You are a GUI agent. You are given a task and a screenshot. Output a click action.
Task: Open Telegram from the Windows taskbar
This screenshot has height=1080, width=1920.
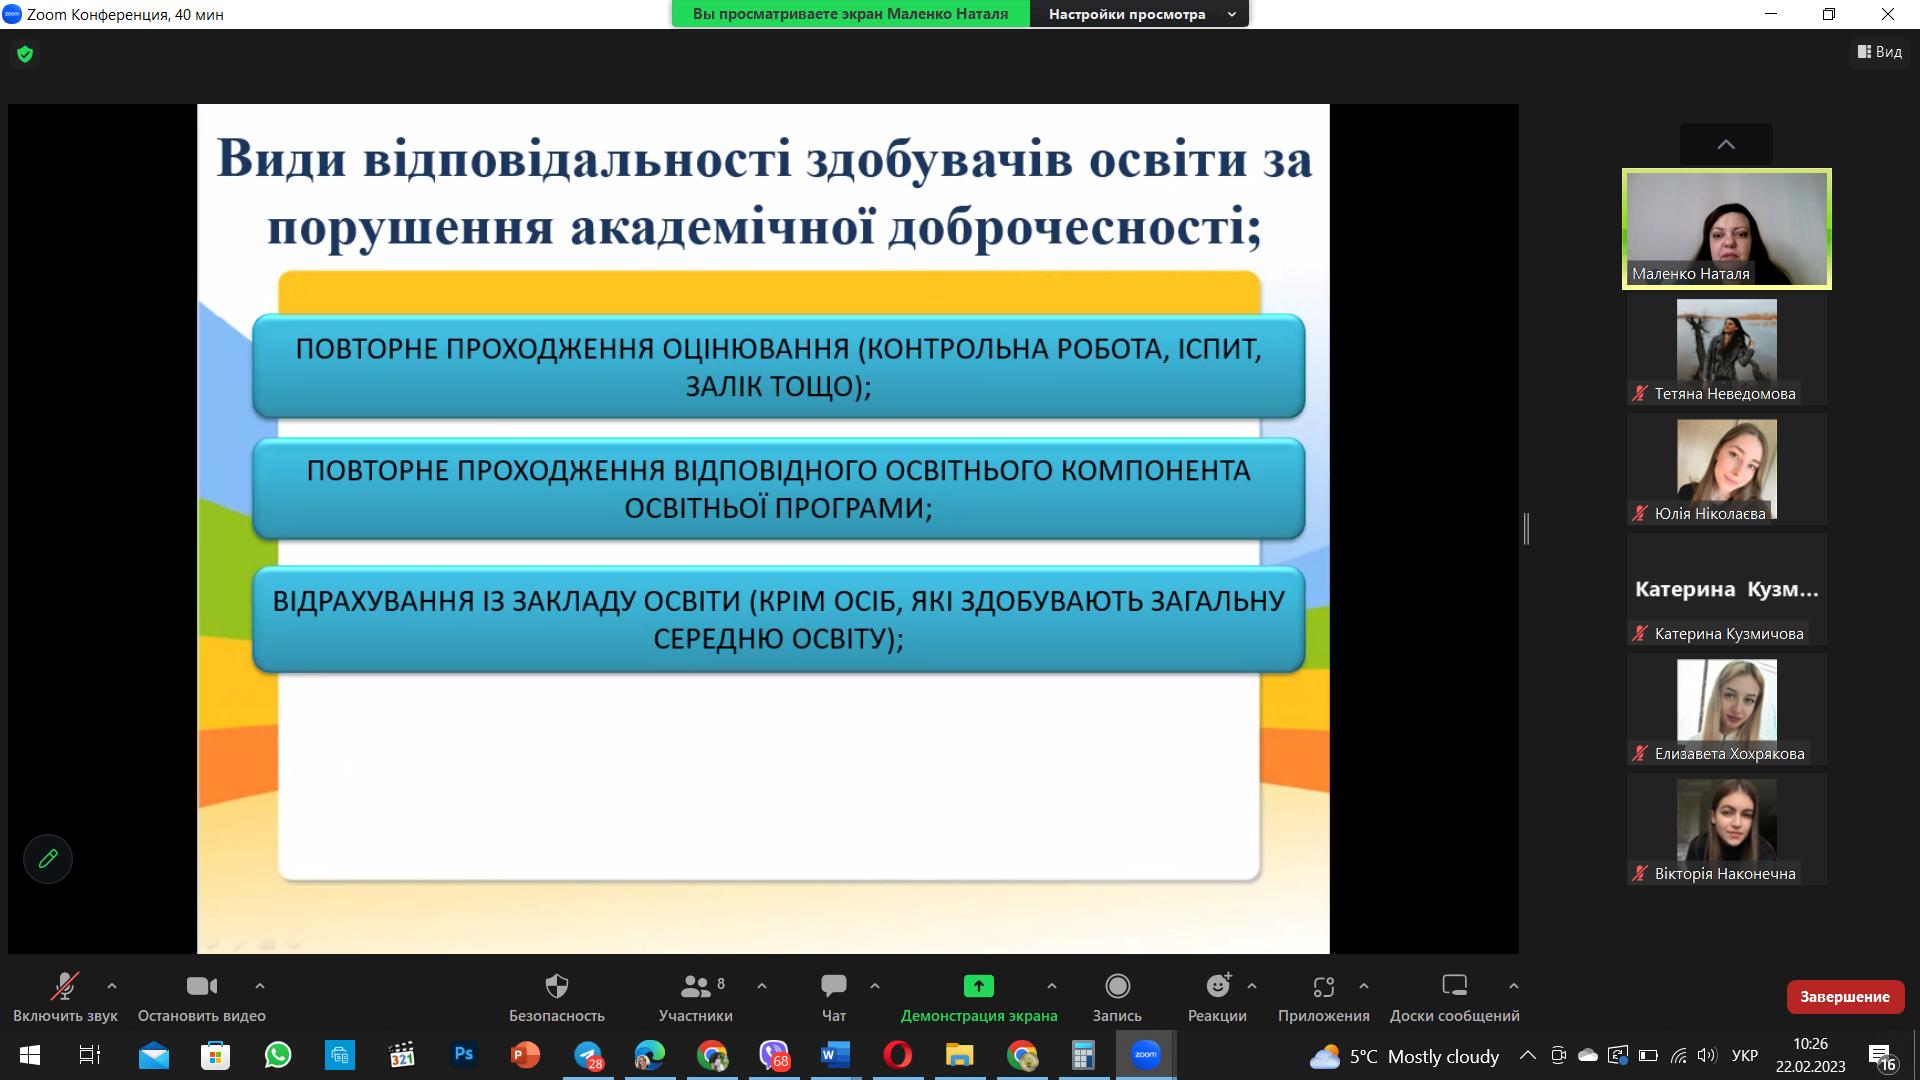coord(588,1055)
